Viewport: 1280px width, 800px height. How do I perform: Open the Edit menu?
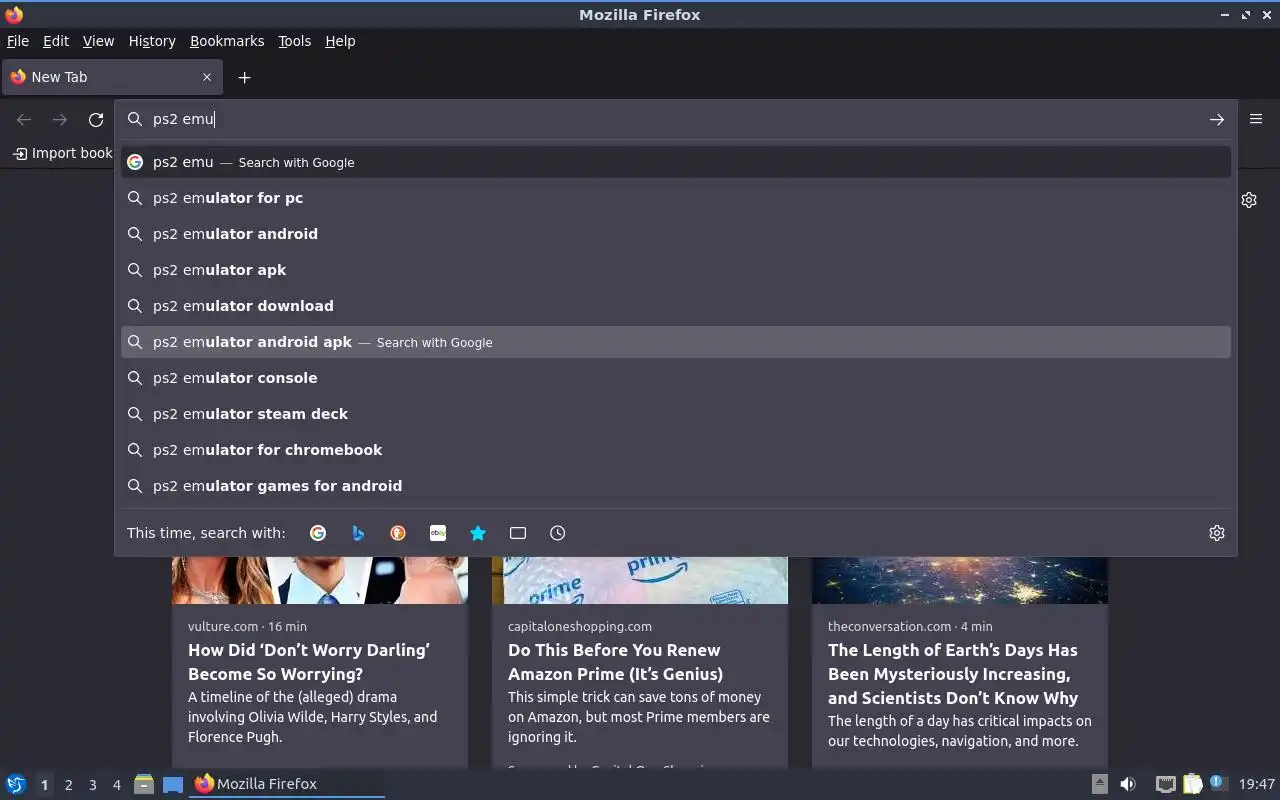(x=56, y=41)
